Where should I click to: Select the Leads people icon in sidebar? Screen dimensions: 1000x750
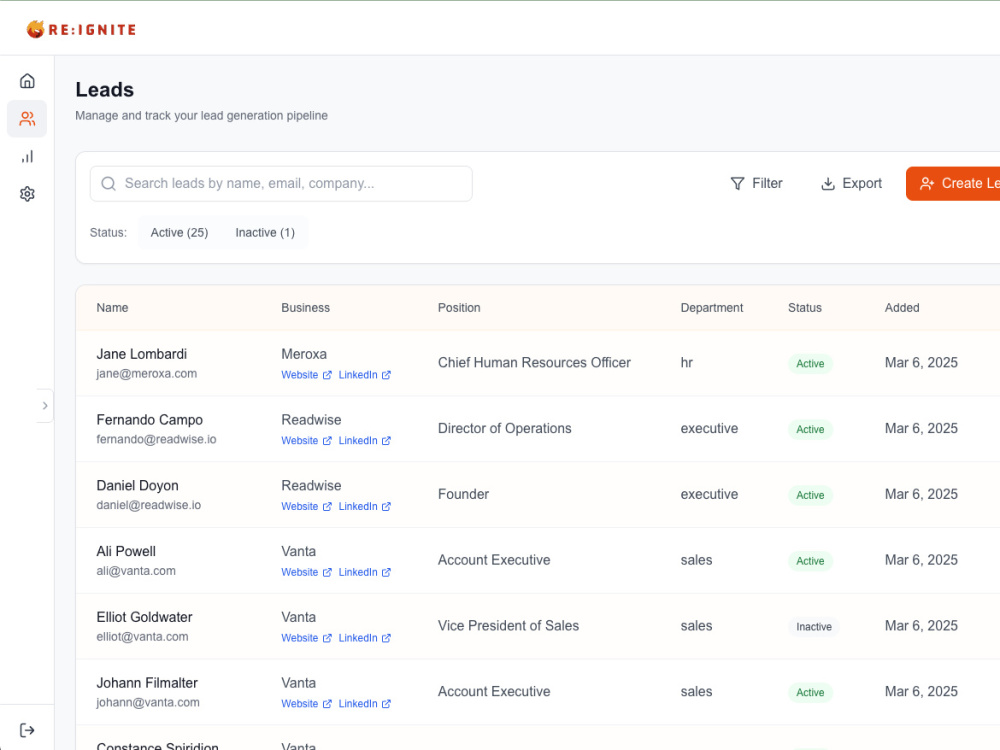click(27, 119)
